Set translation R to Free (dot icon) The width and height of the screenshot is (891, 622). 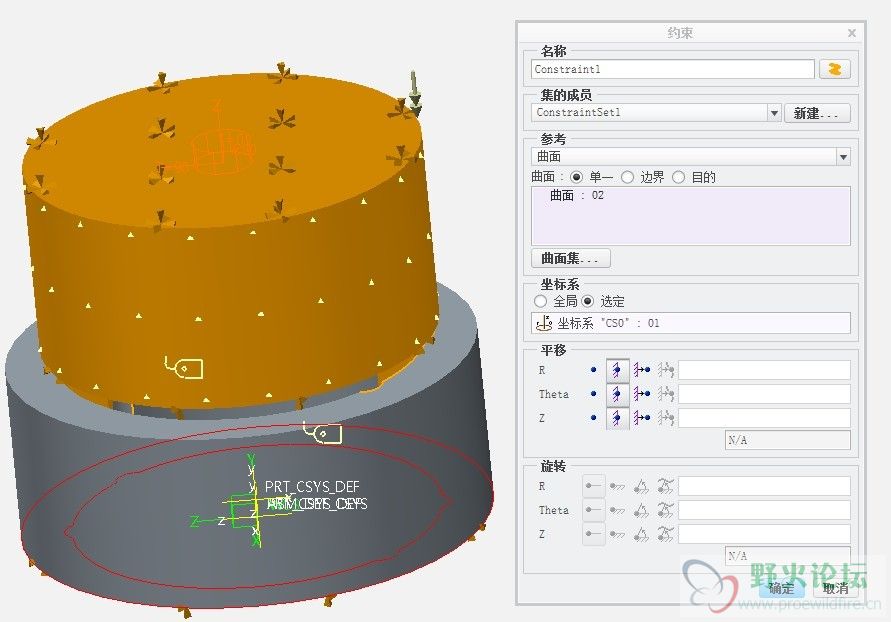click(594, 370)
